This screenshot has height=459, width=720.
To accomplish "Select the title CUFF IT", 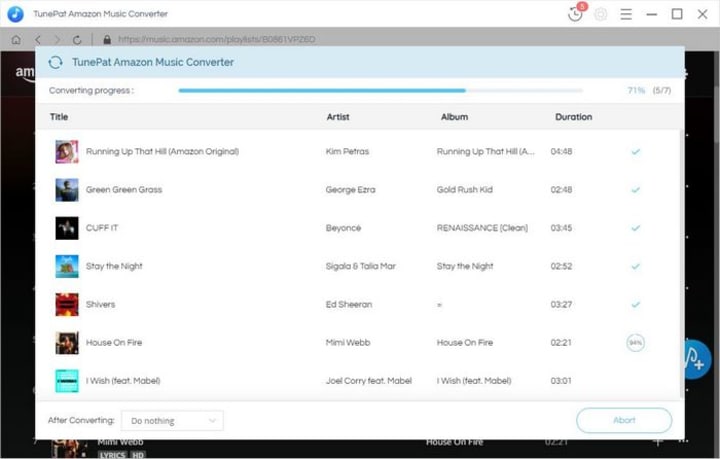I will tap(102, 228).
